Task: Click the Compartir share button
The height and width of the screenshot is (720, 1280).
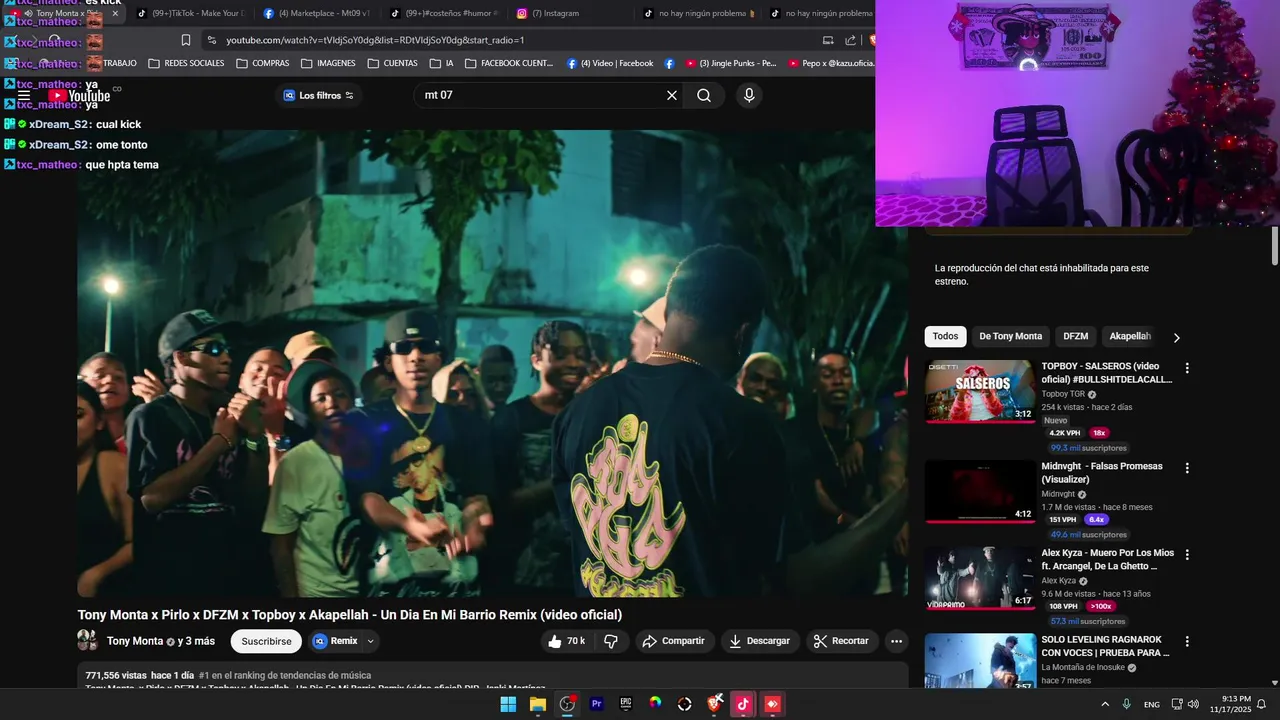Action: [673, 641]
